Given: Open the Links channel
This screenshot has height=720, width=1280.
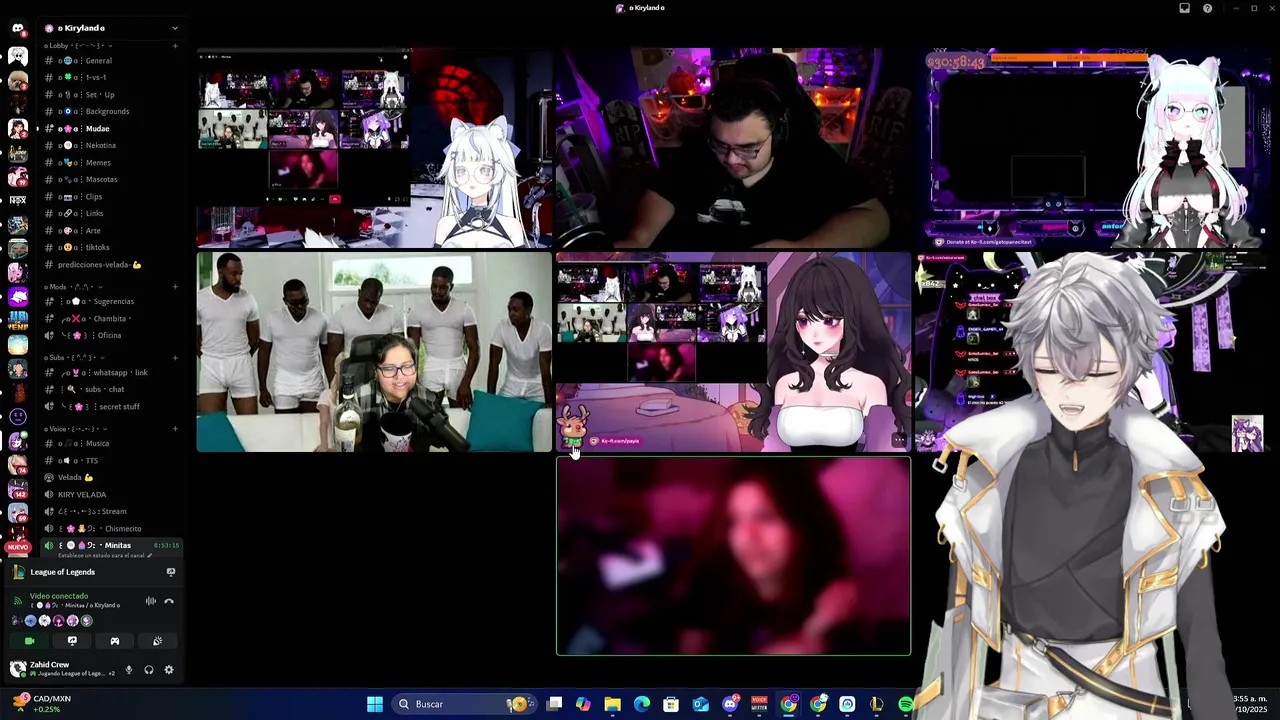Looking at the screenshot, I should point(111,214).
